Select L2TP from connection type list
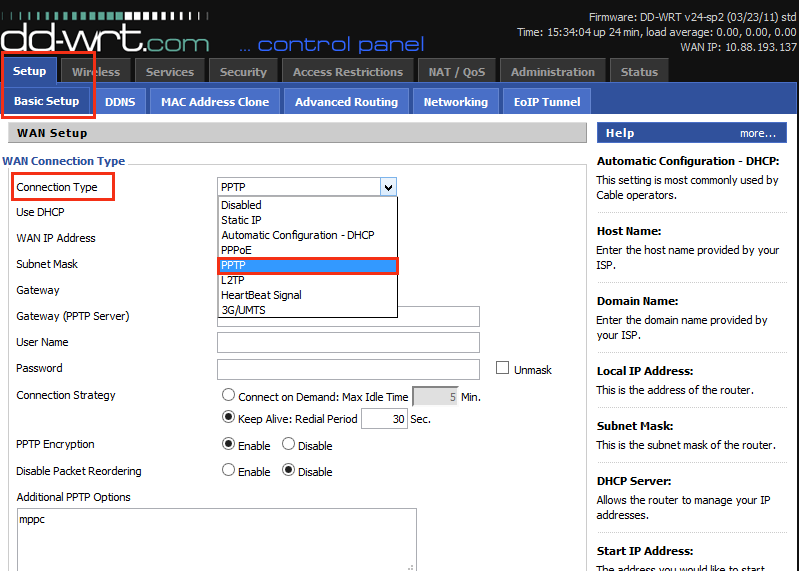The height and width of the screenshot is (571, 799). [x=232, y=280]
